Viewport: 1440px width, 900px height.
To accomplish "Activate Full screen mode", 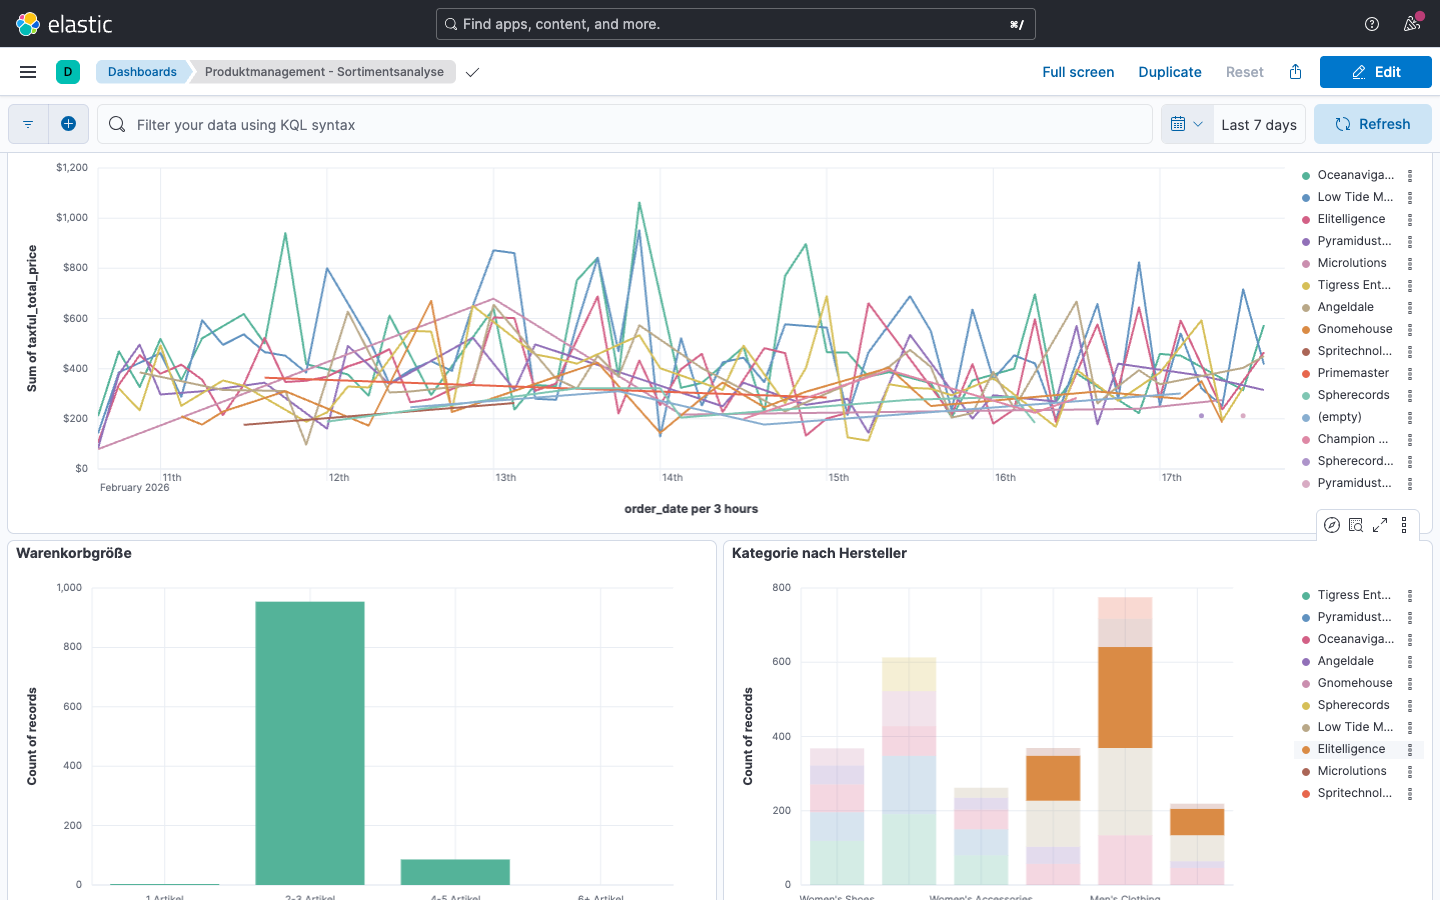I will pyautogui.click(x=1078, y=71).
